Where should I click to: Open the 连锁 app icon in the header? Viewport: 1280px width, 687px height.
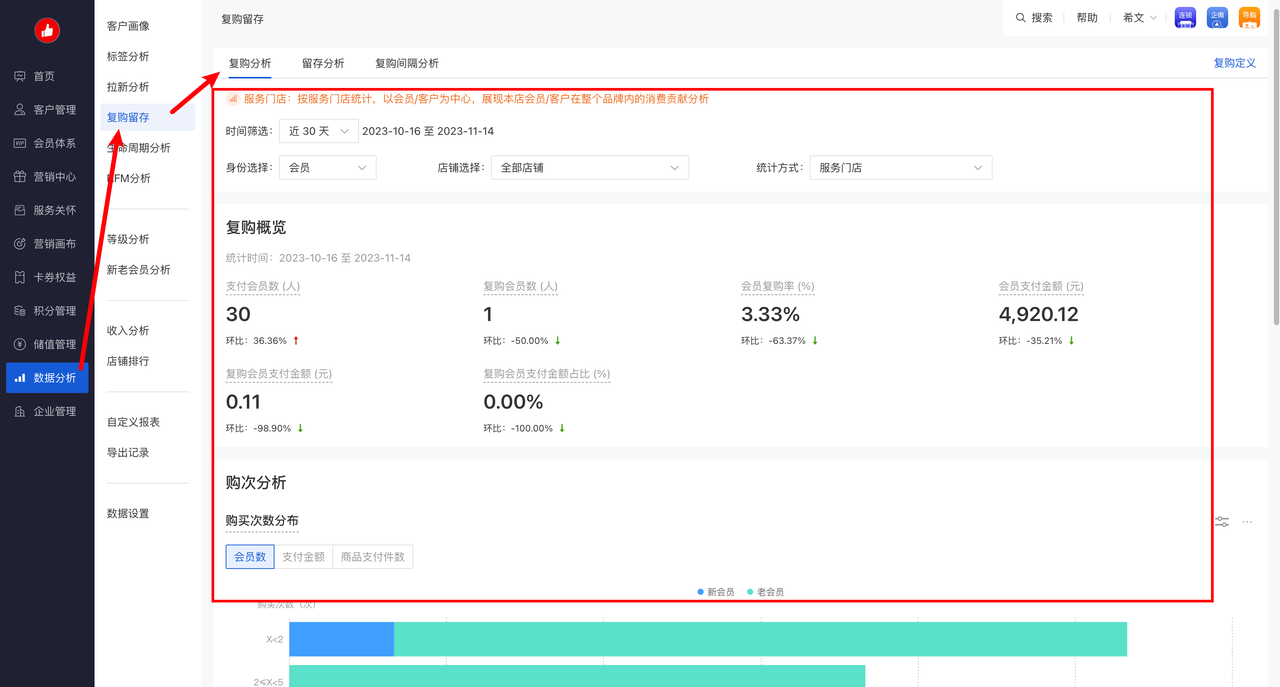[1185, 17]
